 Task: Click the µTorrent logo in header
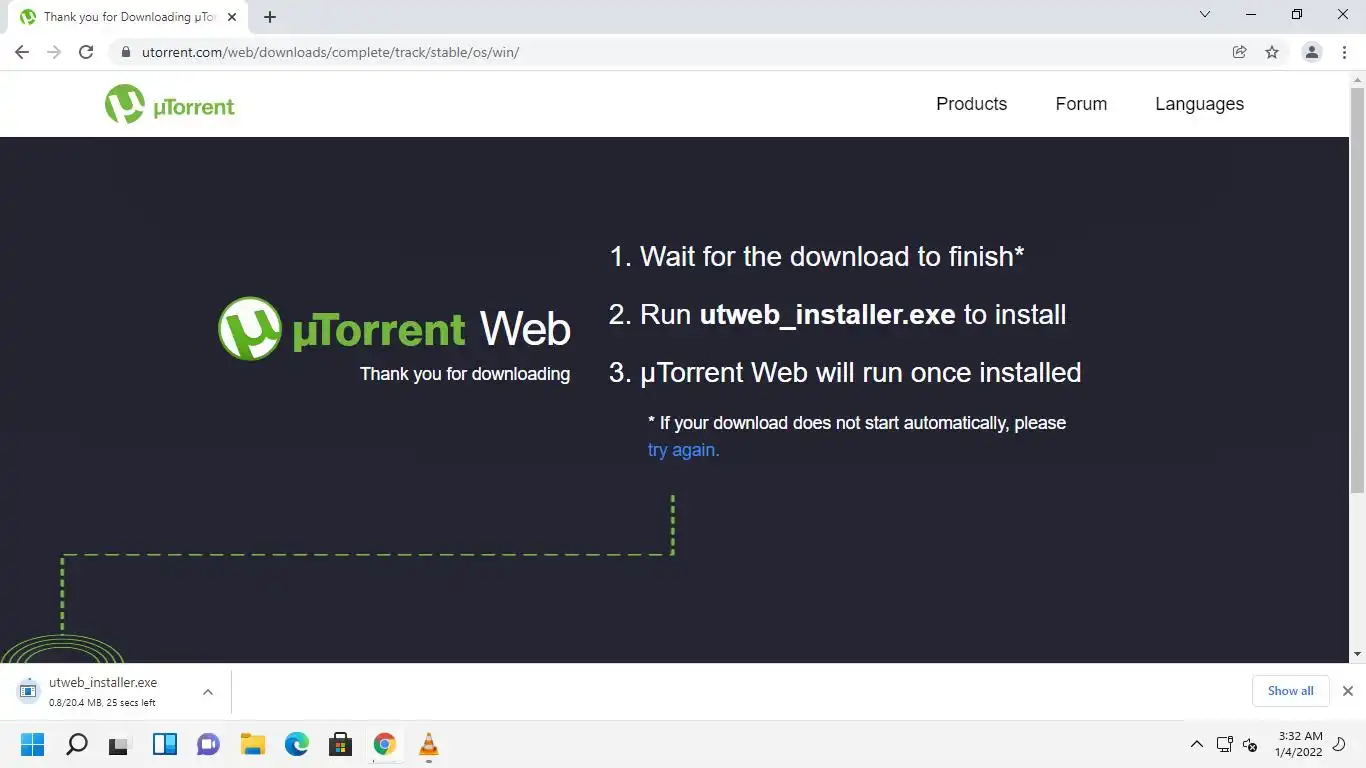coord(170,104)
